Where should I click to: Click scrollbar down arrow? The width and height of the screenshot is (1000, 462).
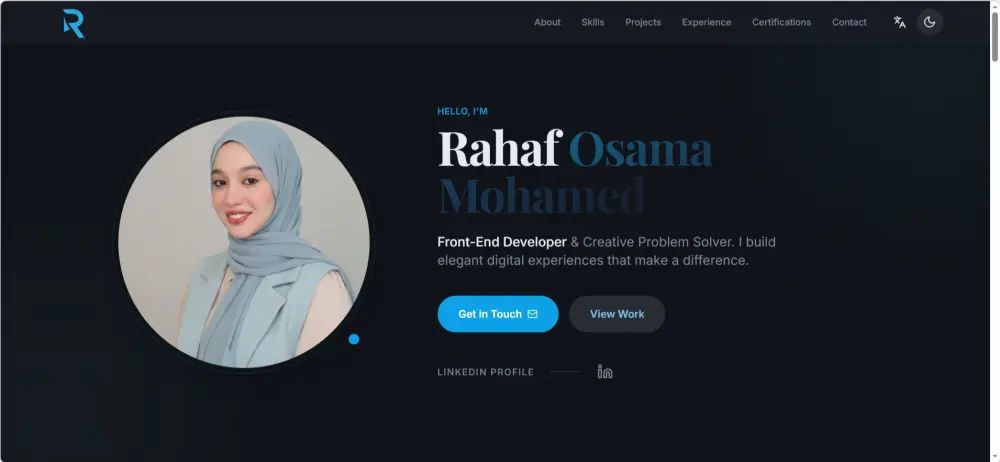(995, 457)
